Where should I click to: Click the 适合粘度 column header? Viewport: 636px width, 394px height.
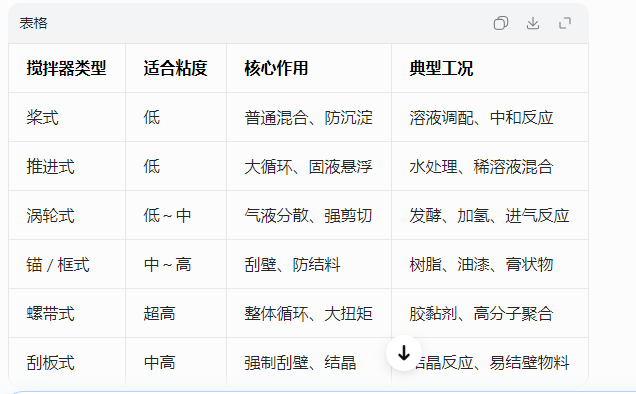click(x=175, y=68)
